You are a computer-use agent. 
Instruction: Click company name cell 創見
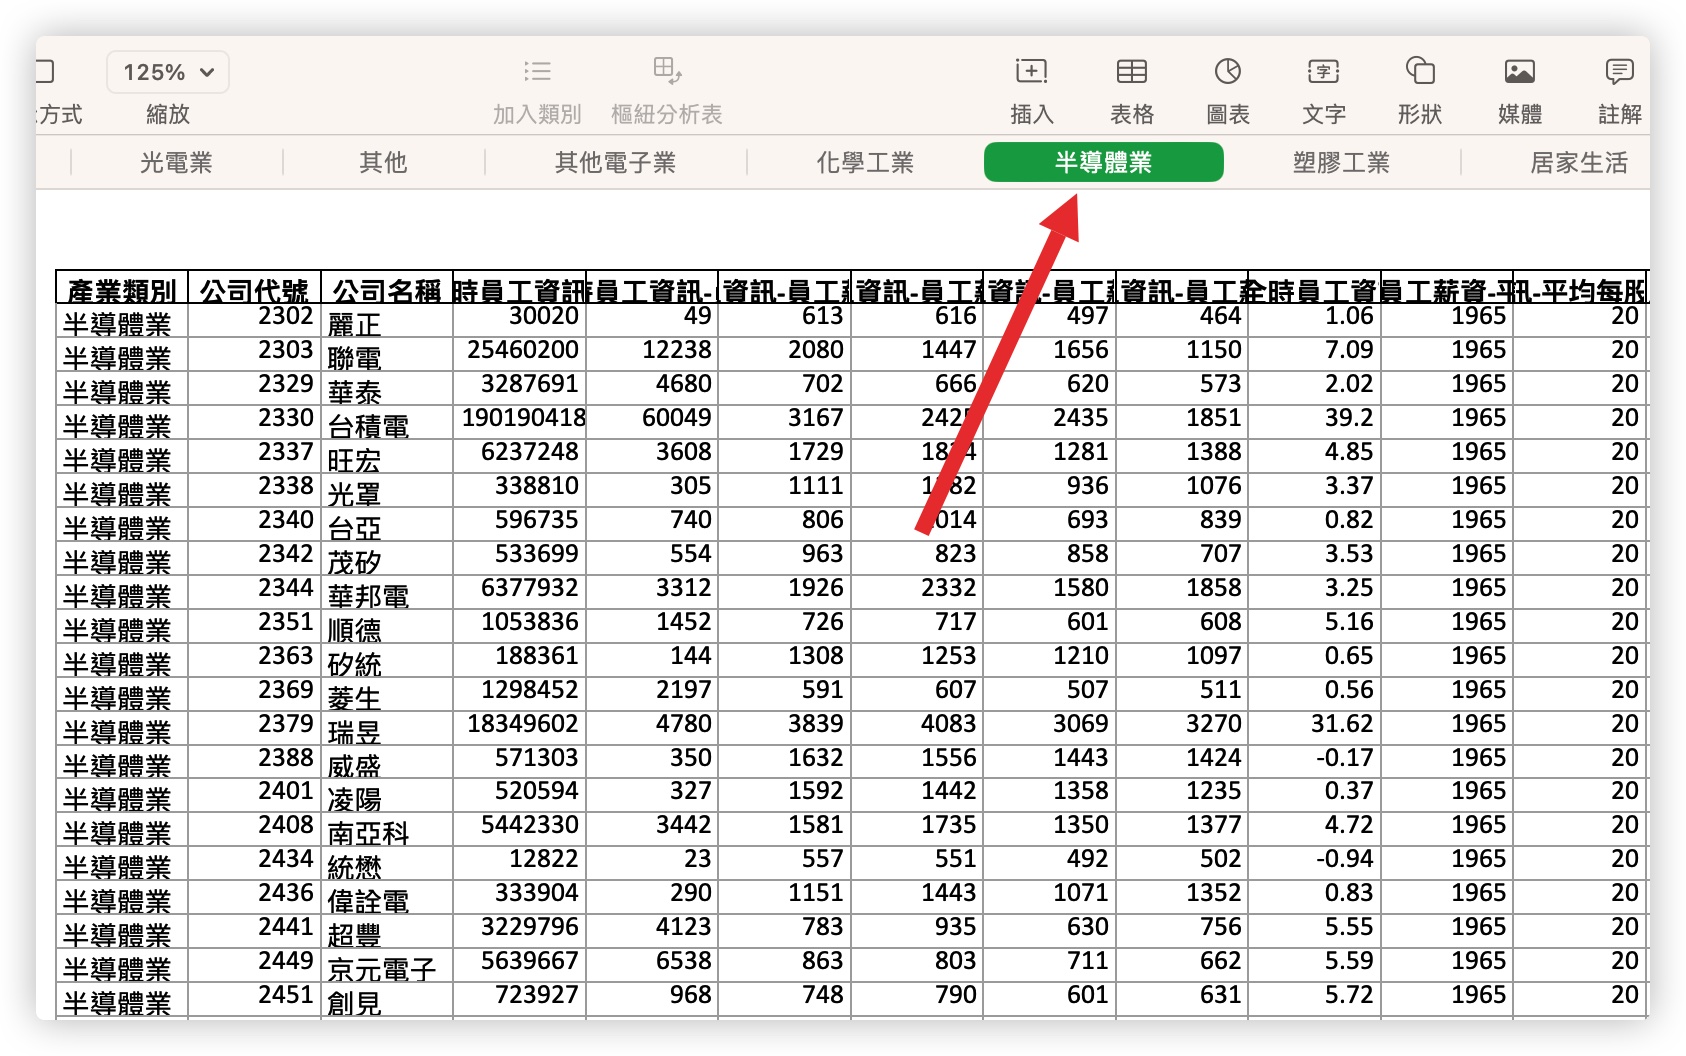386,1000
